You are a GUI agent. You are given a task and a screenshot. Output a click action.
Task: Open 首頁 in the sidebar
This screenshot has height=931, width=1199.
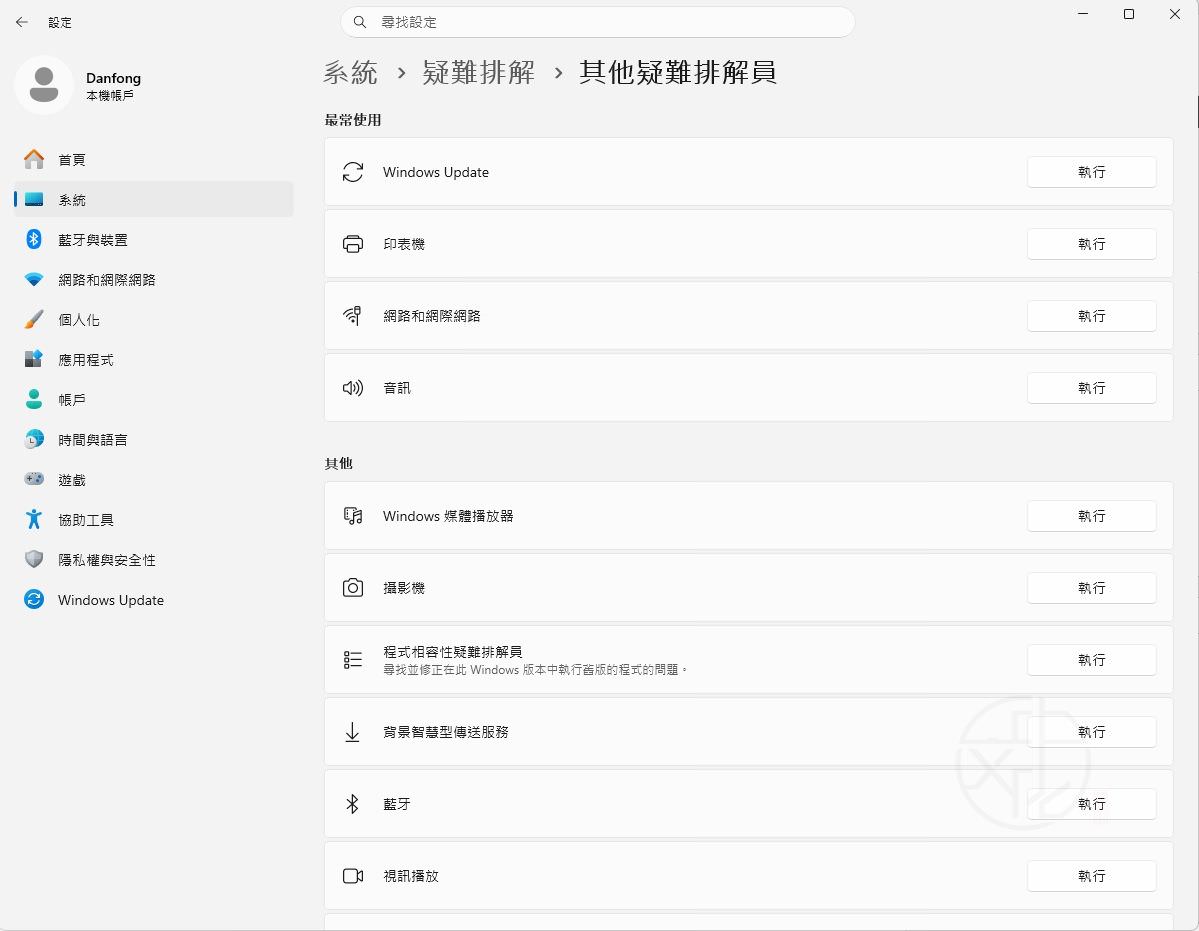[154, 159]
